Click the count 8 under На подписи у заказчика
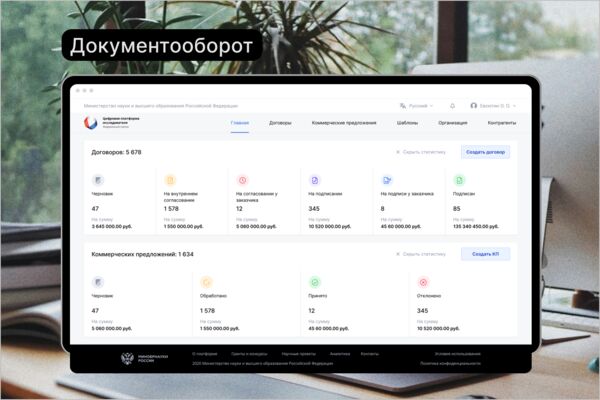Image resolution: width=600 pixels, height=400 pixels. pyautogui.click(x=382, y=209)
